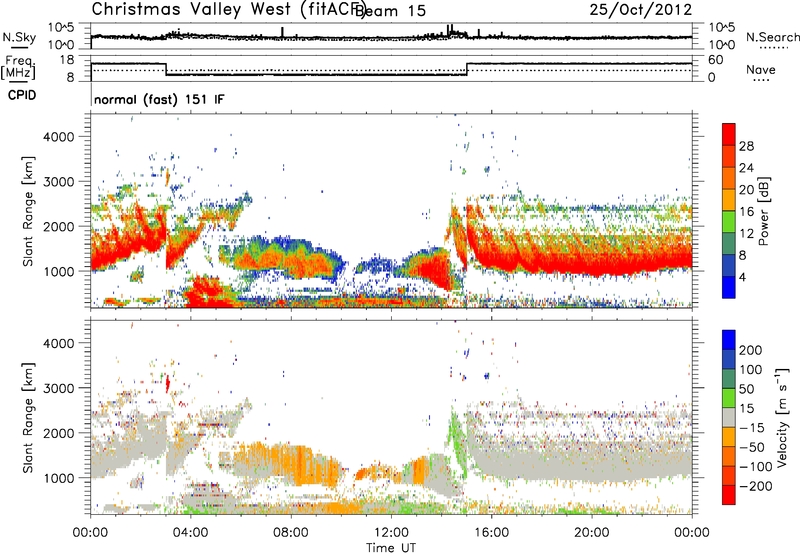Click the 'Christmas Valley West (fitACF)' title
This screenshot has width=800, height=554.
coord(228,10)
